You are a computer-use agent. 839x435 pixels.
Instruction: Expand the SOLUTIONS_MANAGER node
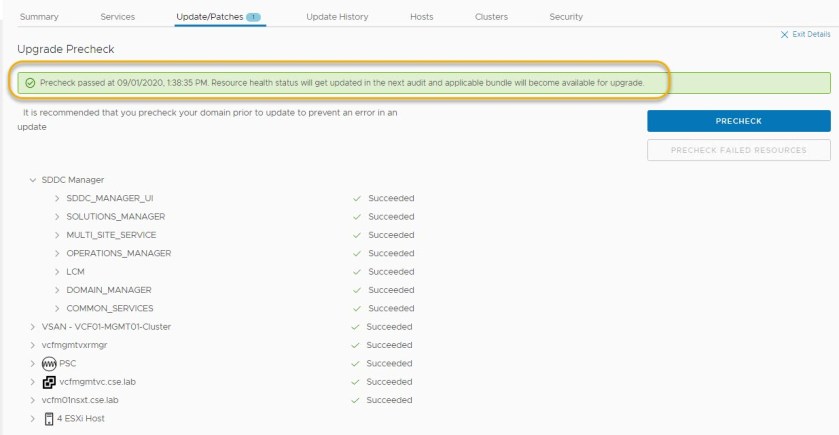pos(57,217)
